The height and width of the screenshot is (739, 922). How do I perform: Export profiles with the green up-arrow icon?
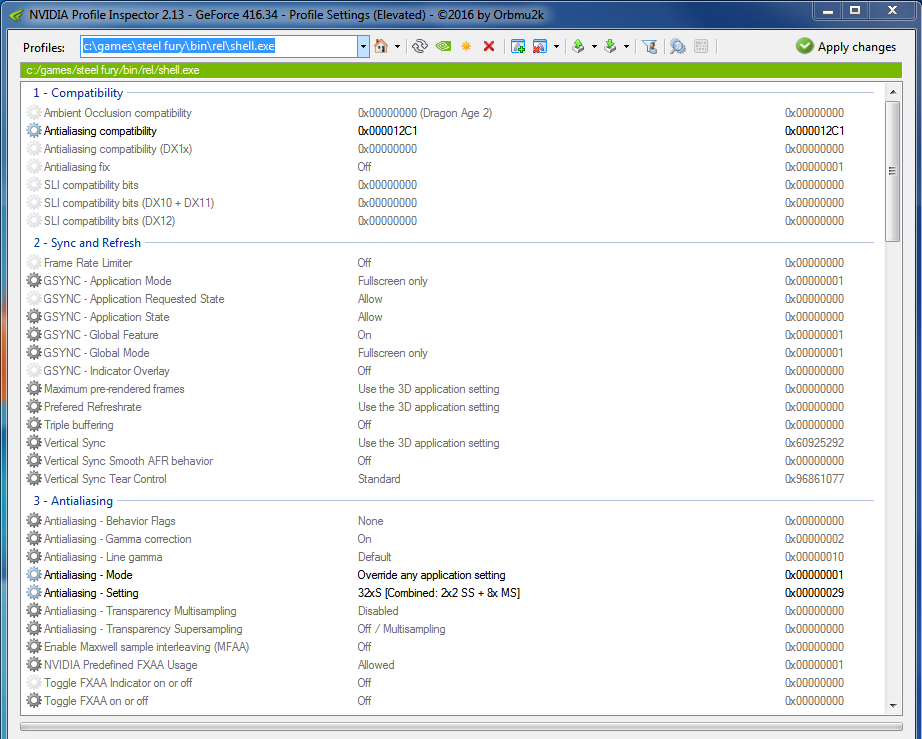click(578, 46)
